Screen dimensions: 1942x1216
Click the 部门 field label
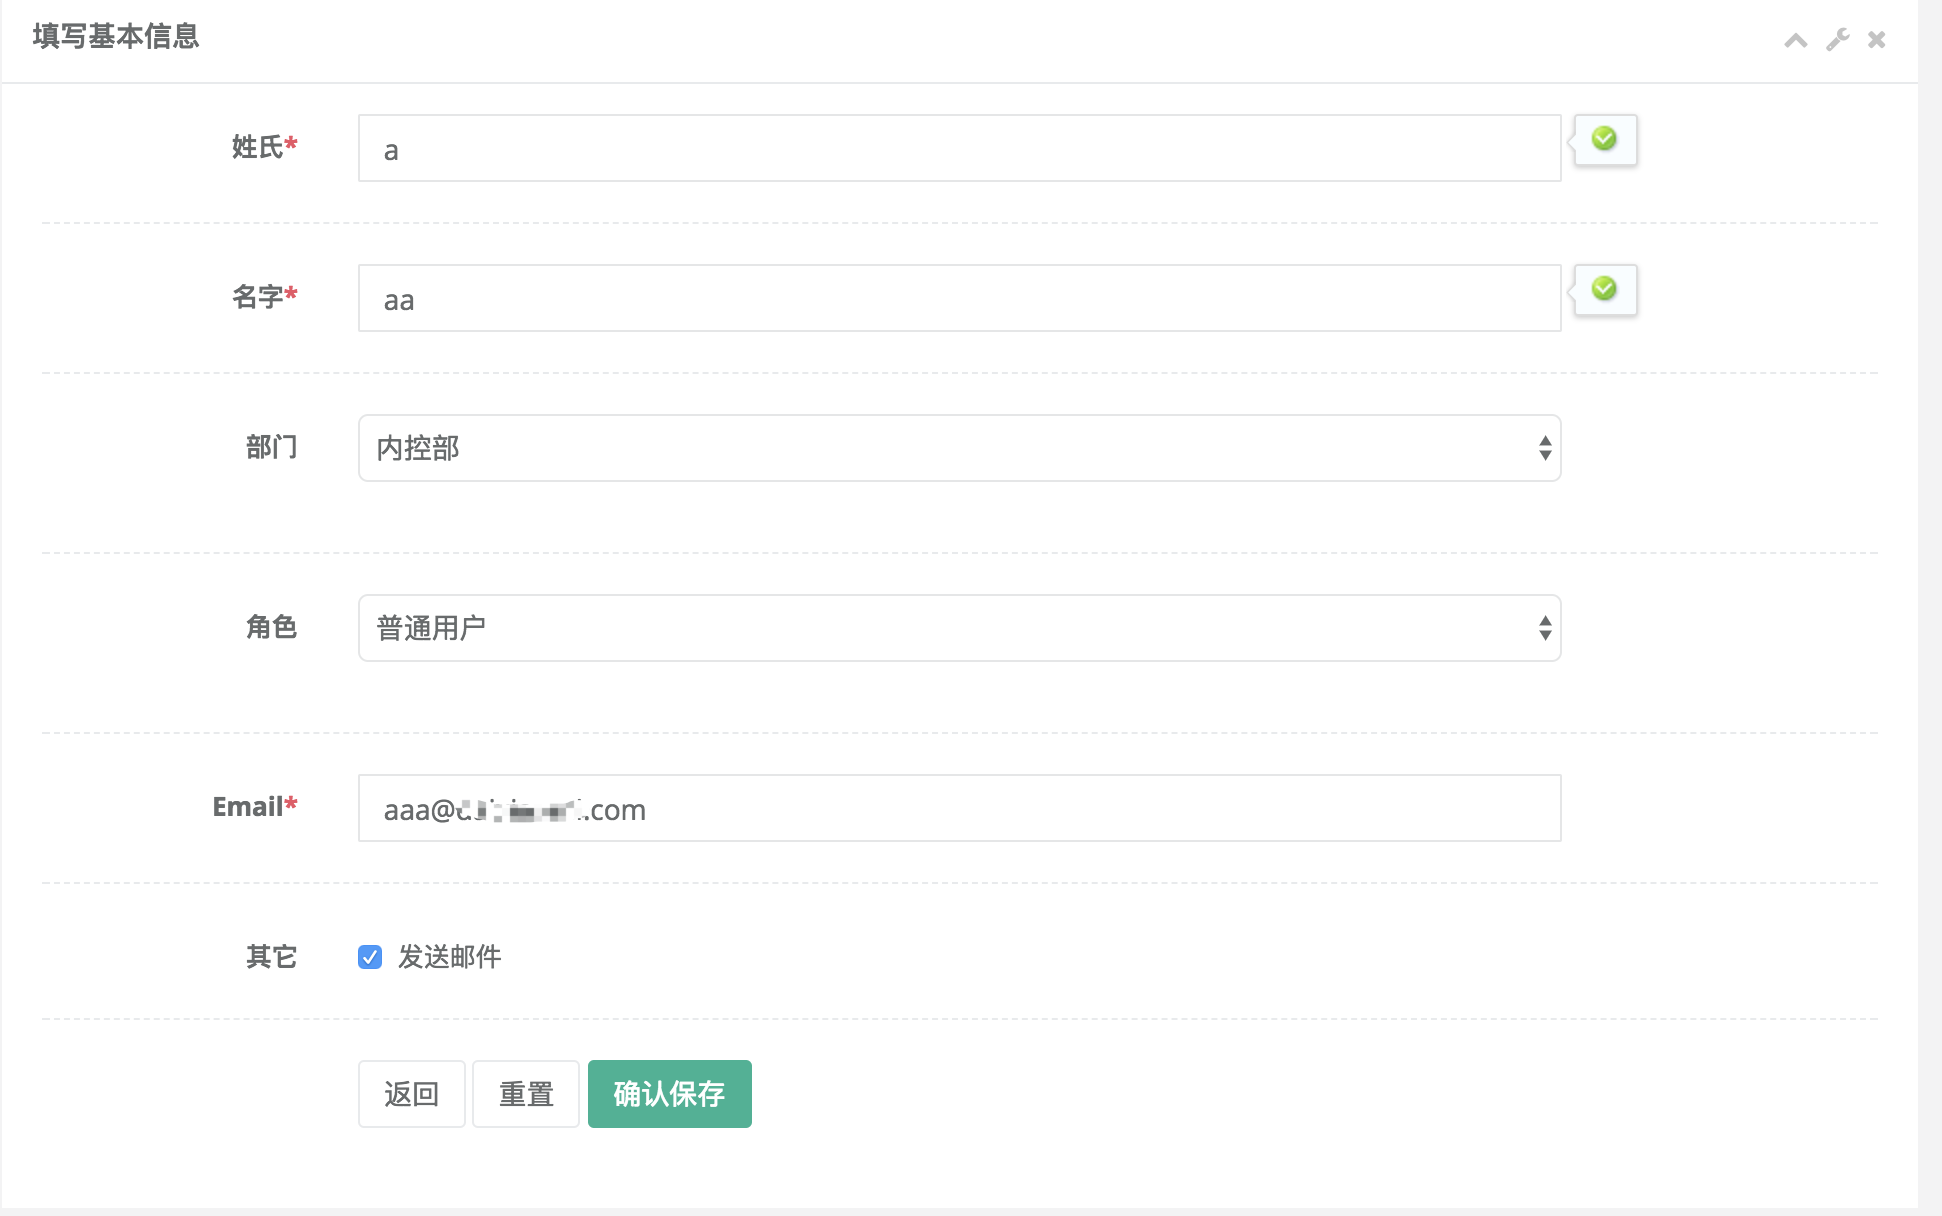click(x=272, y=446)
